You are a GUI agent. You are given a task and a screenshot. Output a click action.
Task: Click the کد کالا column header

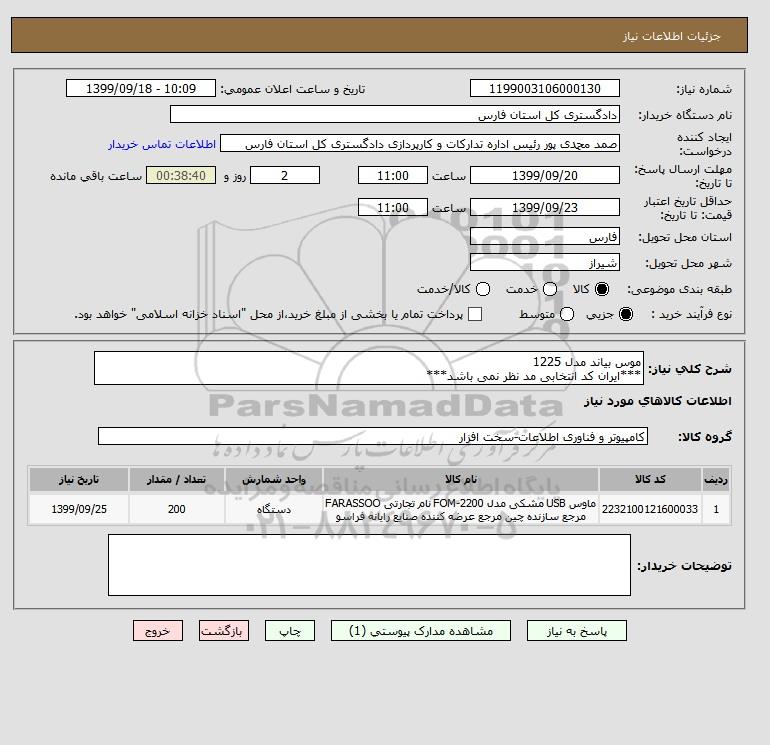point(650,479)
